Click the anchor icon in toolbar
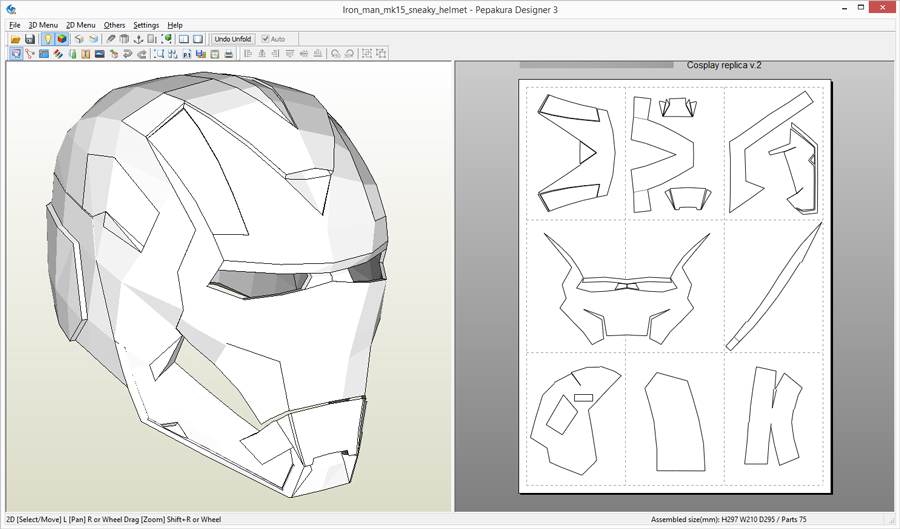This screenshot has width=900, height=529. pyautogui.click(x=138, y=39)
